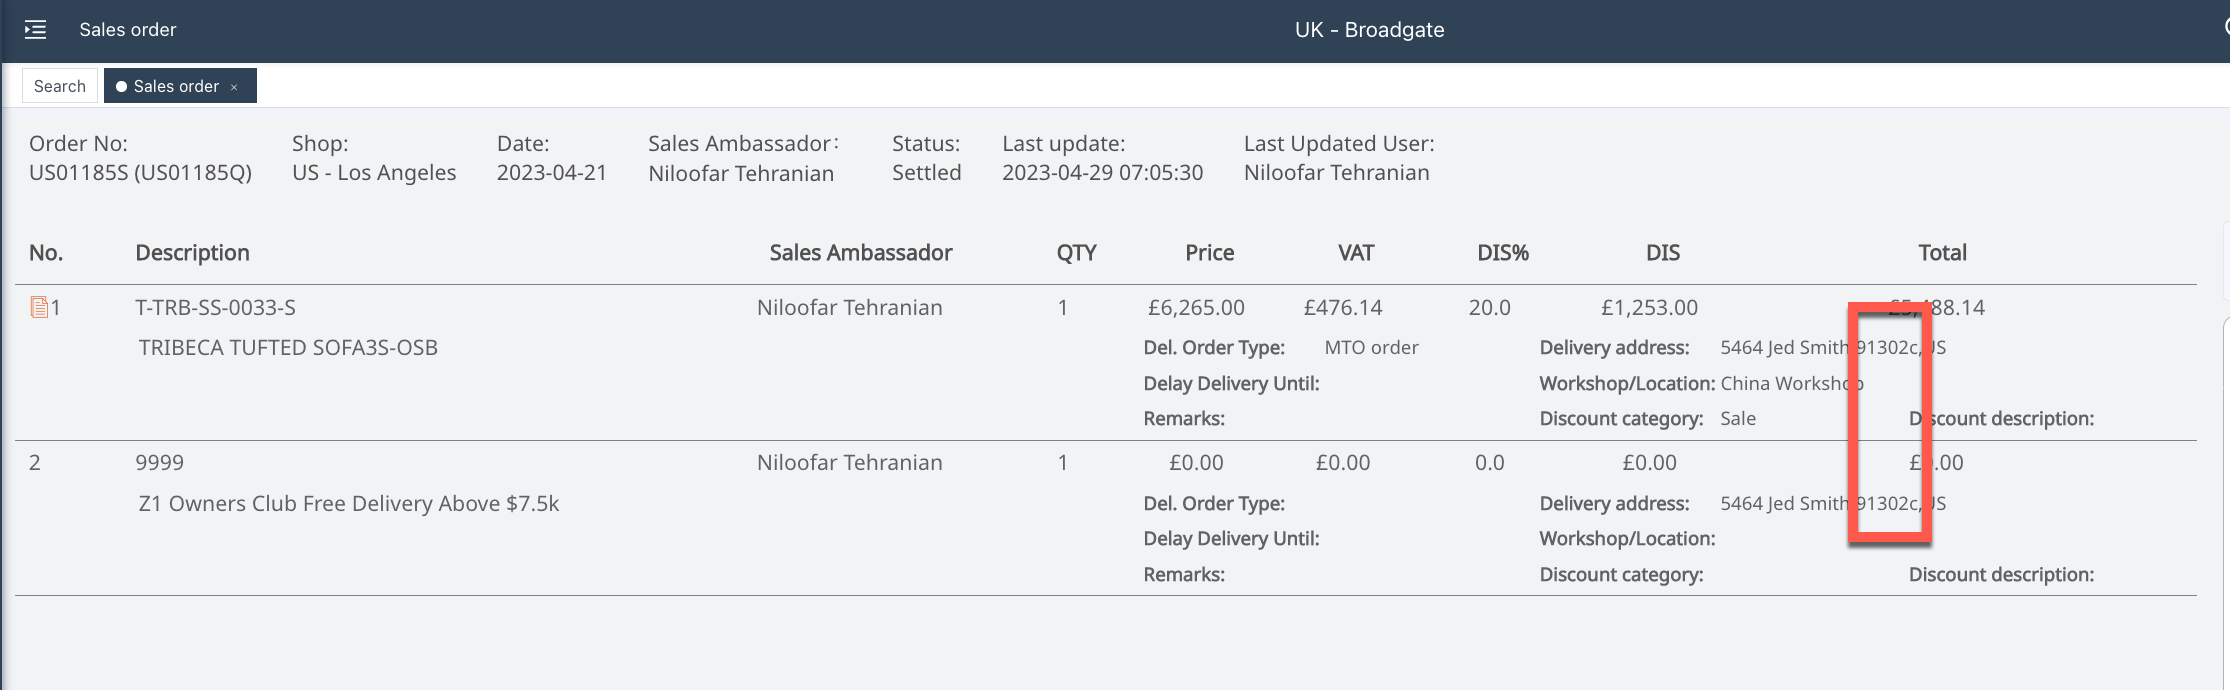This screenshot has height=690, width=2230.
Task: Click the orange document icon on row 1
Action: [x=39, y=307]
